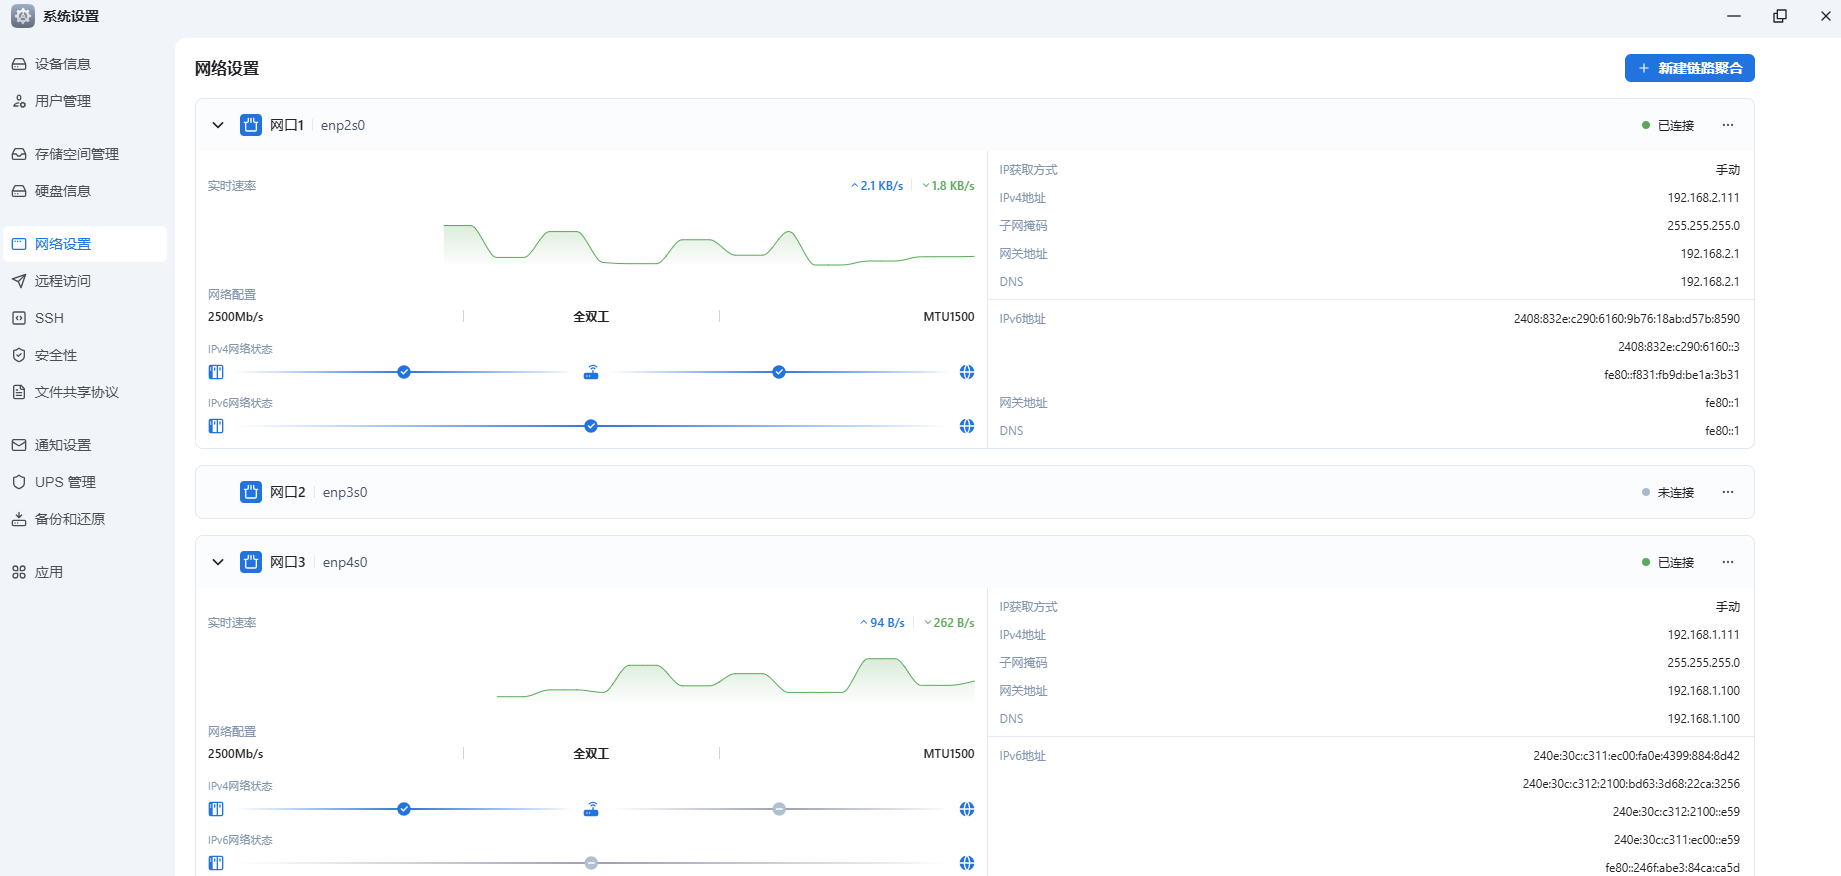Go to 远程访问 settings page
The height and width of the screenshot is (876, 1841).
(63, 281)
